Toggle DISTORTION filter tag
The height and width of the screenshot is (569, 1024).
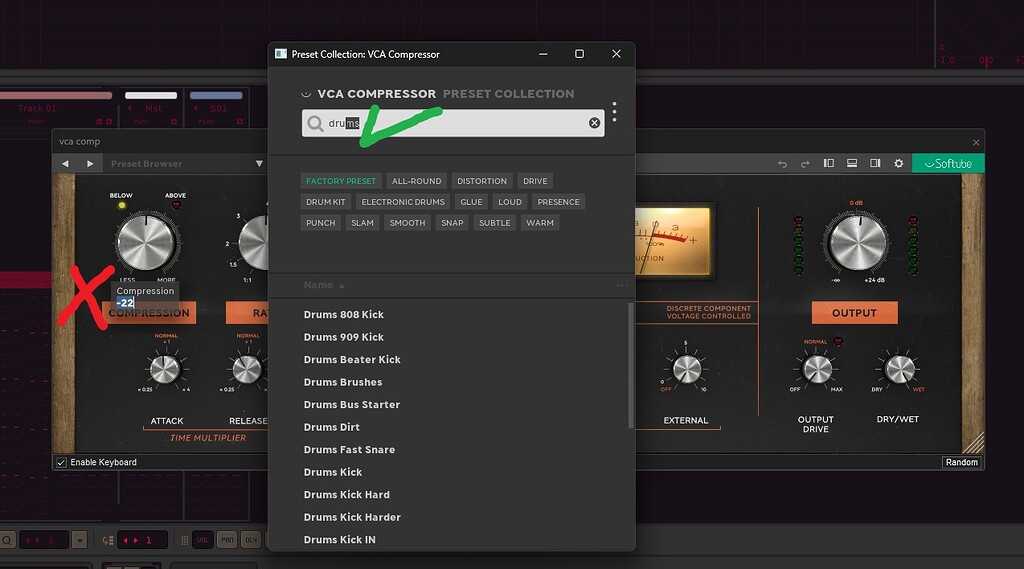(x=482, y=181)
